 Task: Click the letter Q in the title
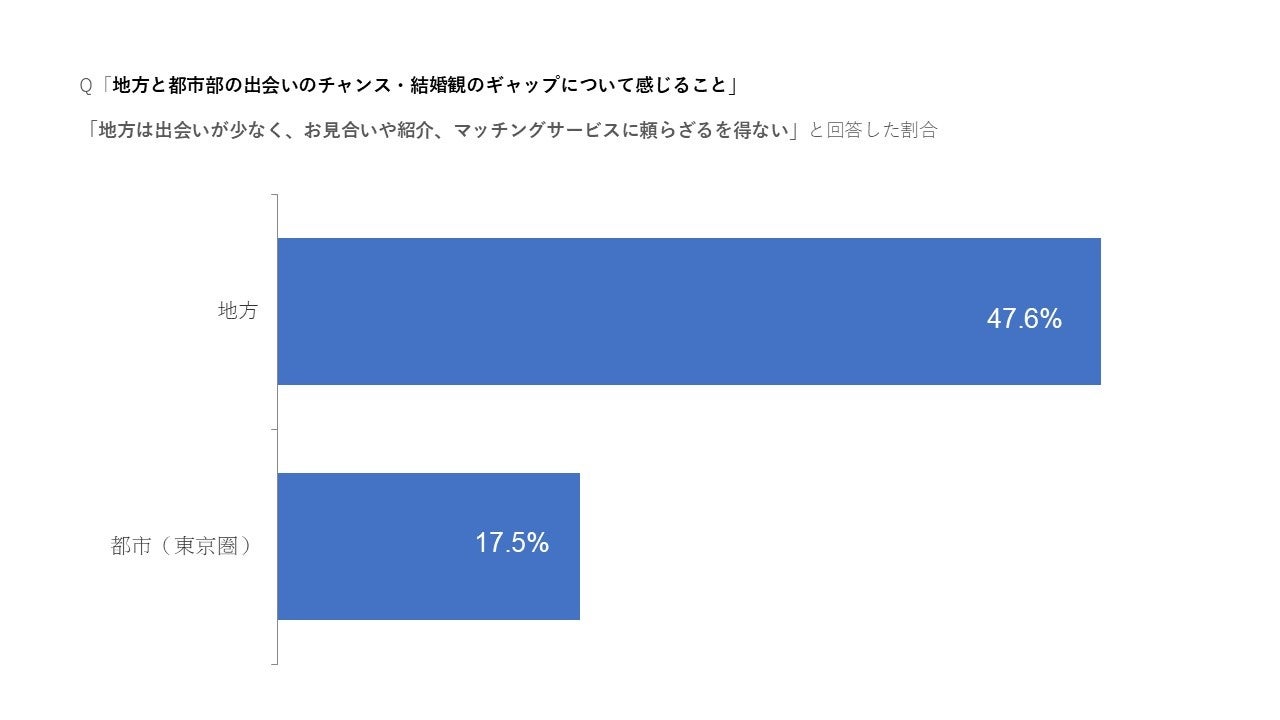pos(85,87)
